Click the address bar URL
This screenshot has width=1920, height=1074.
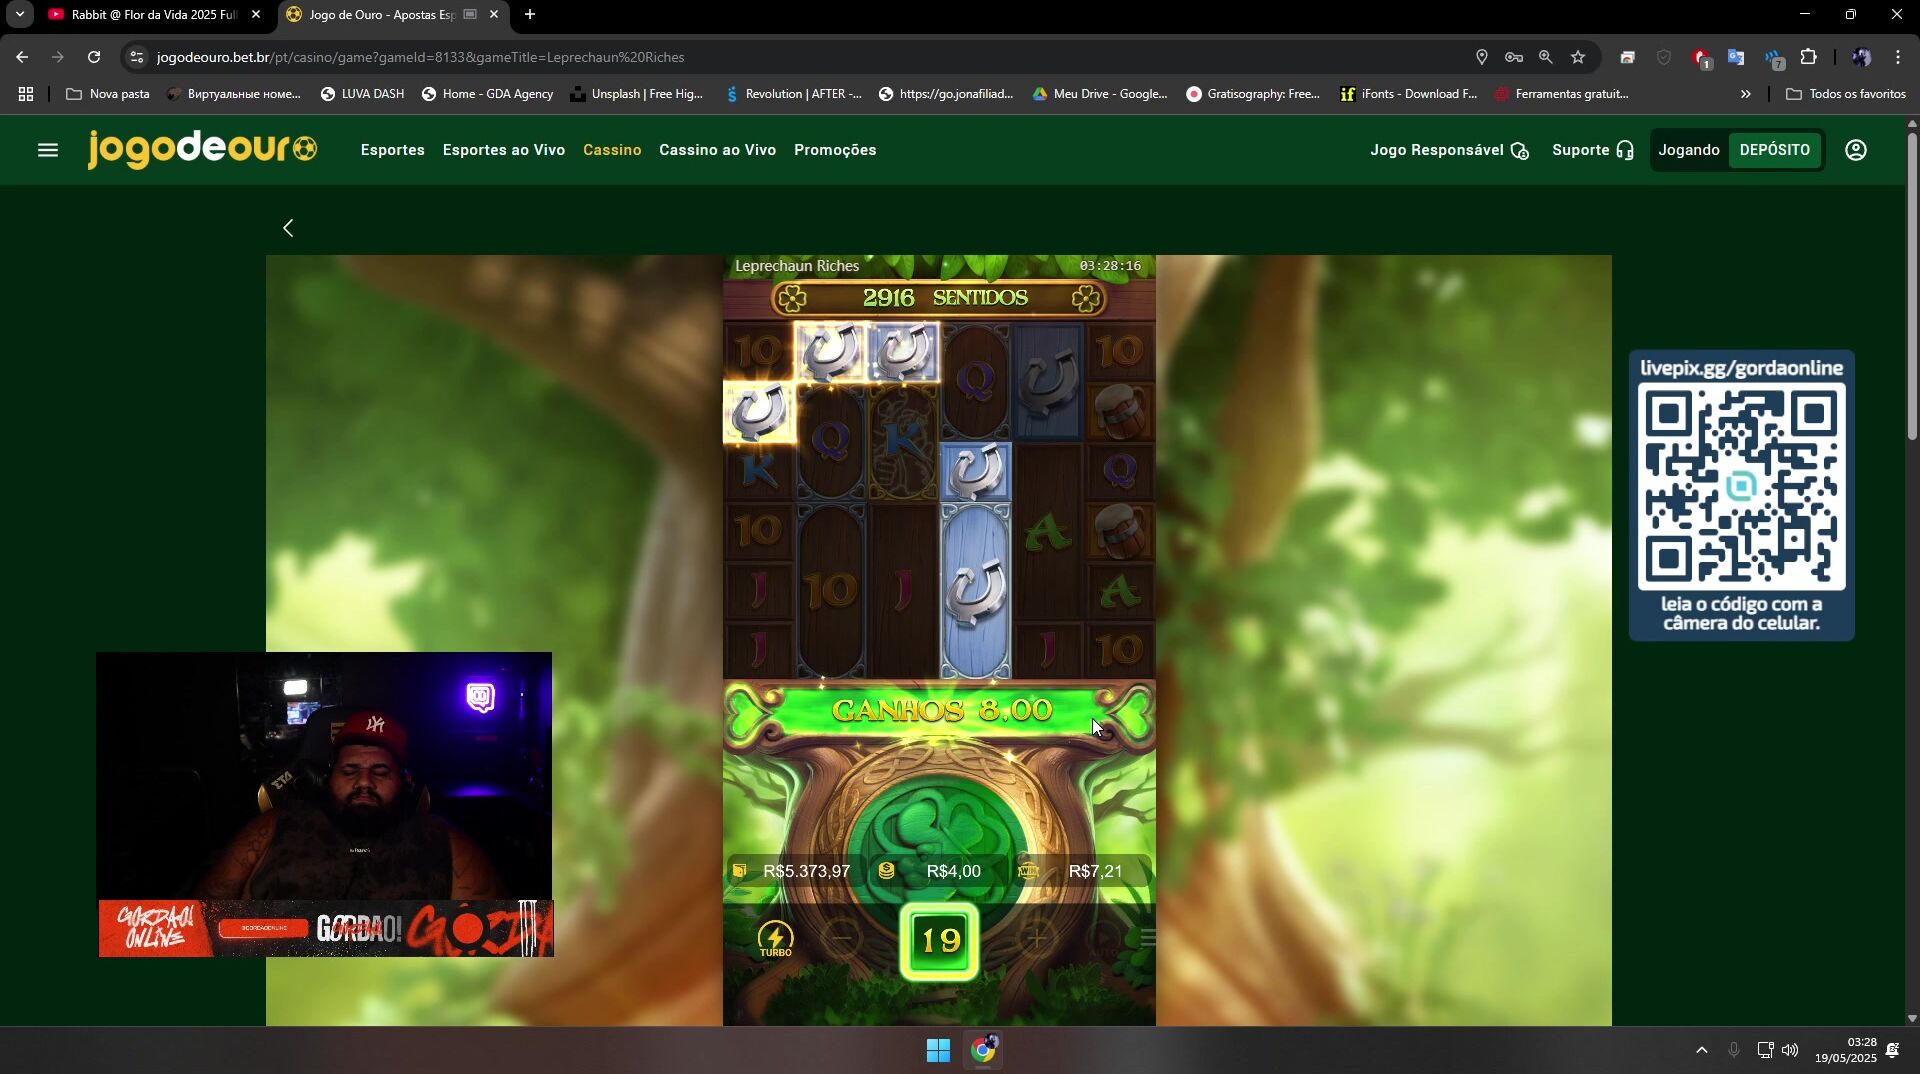420,57
